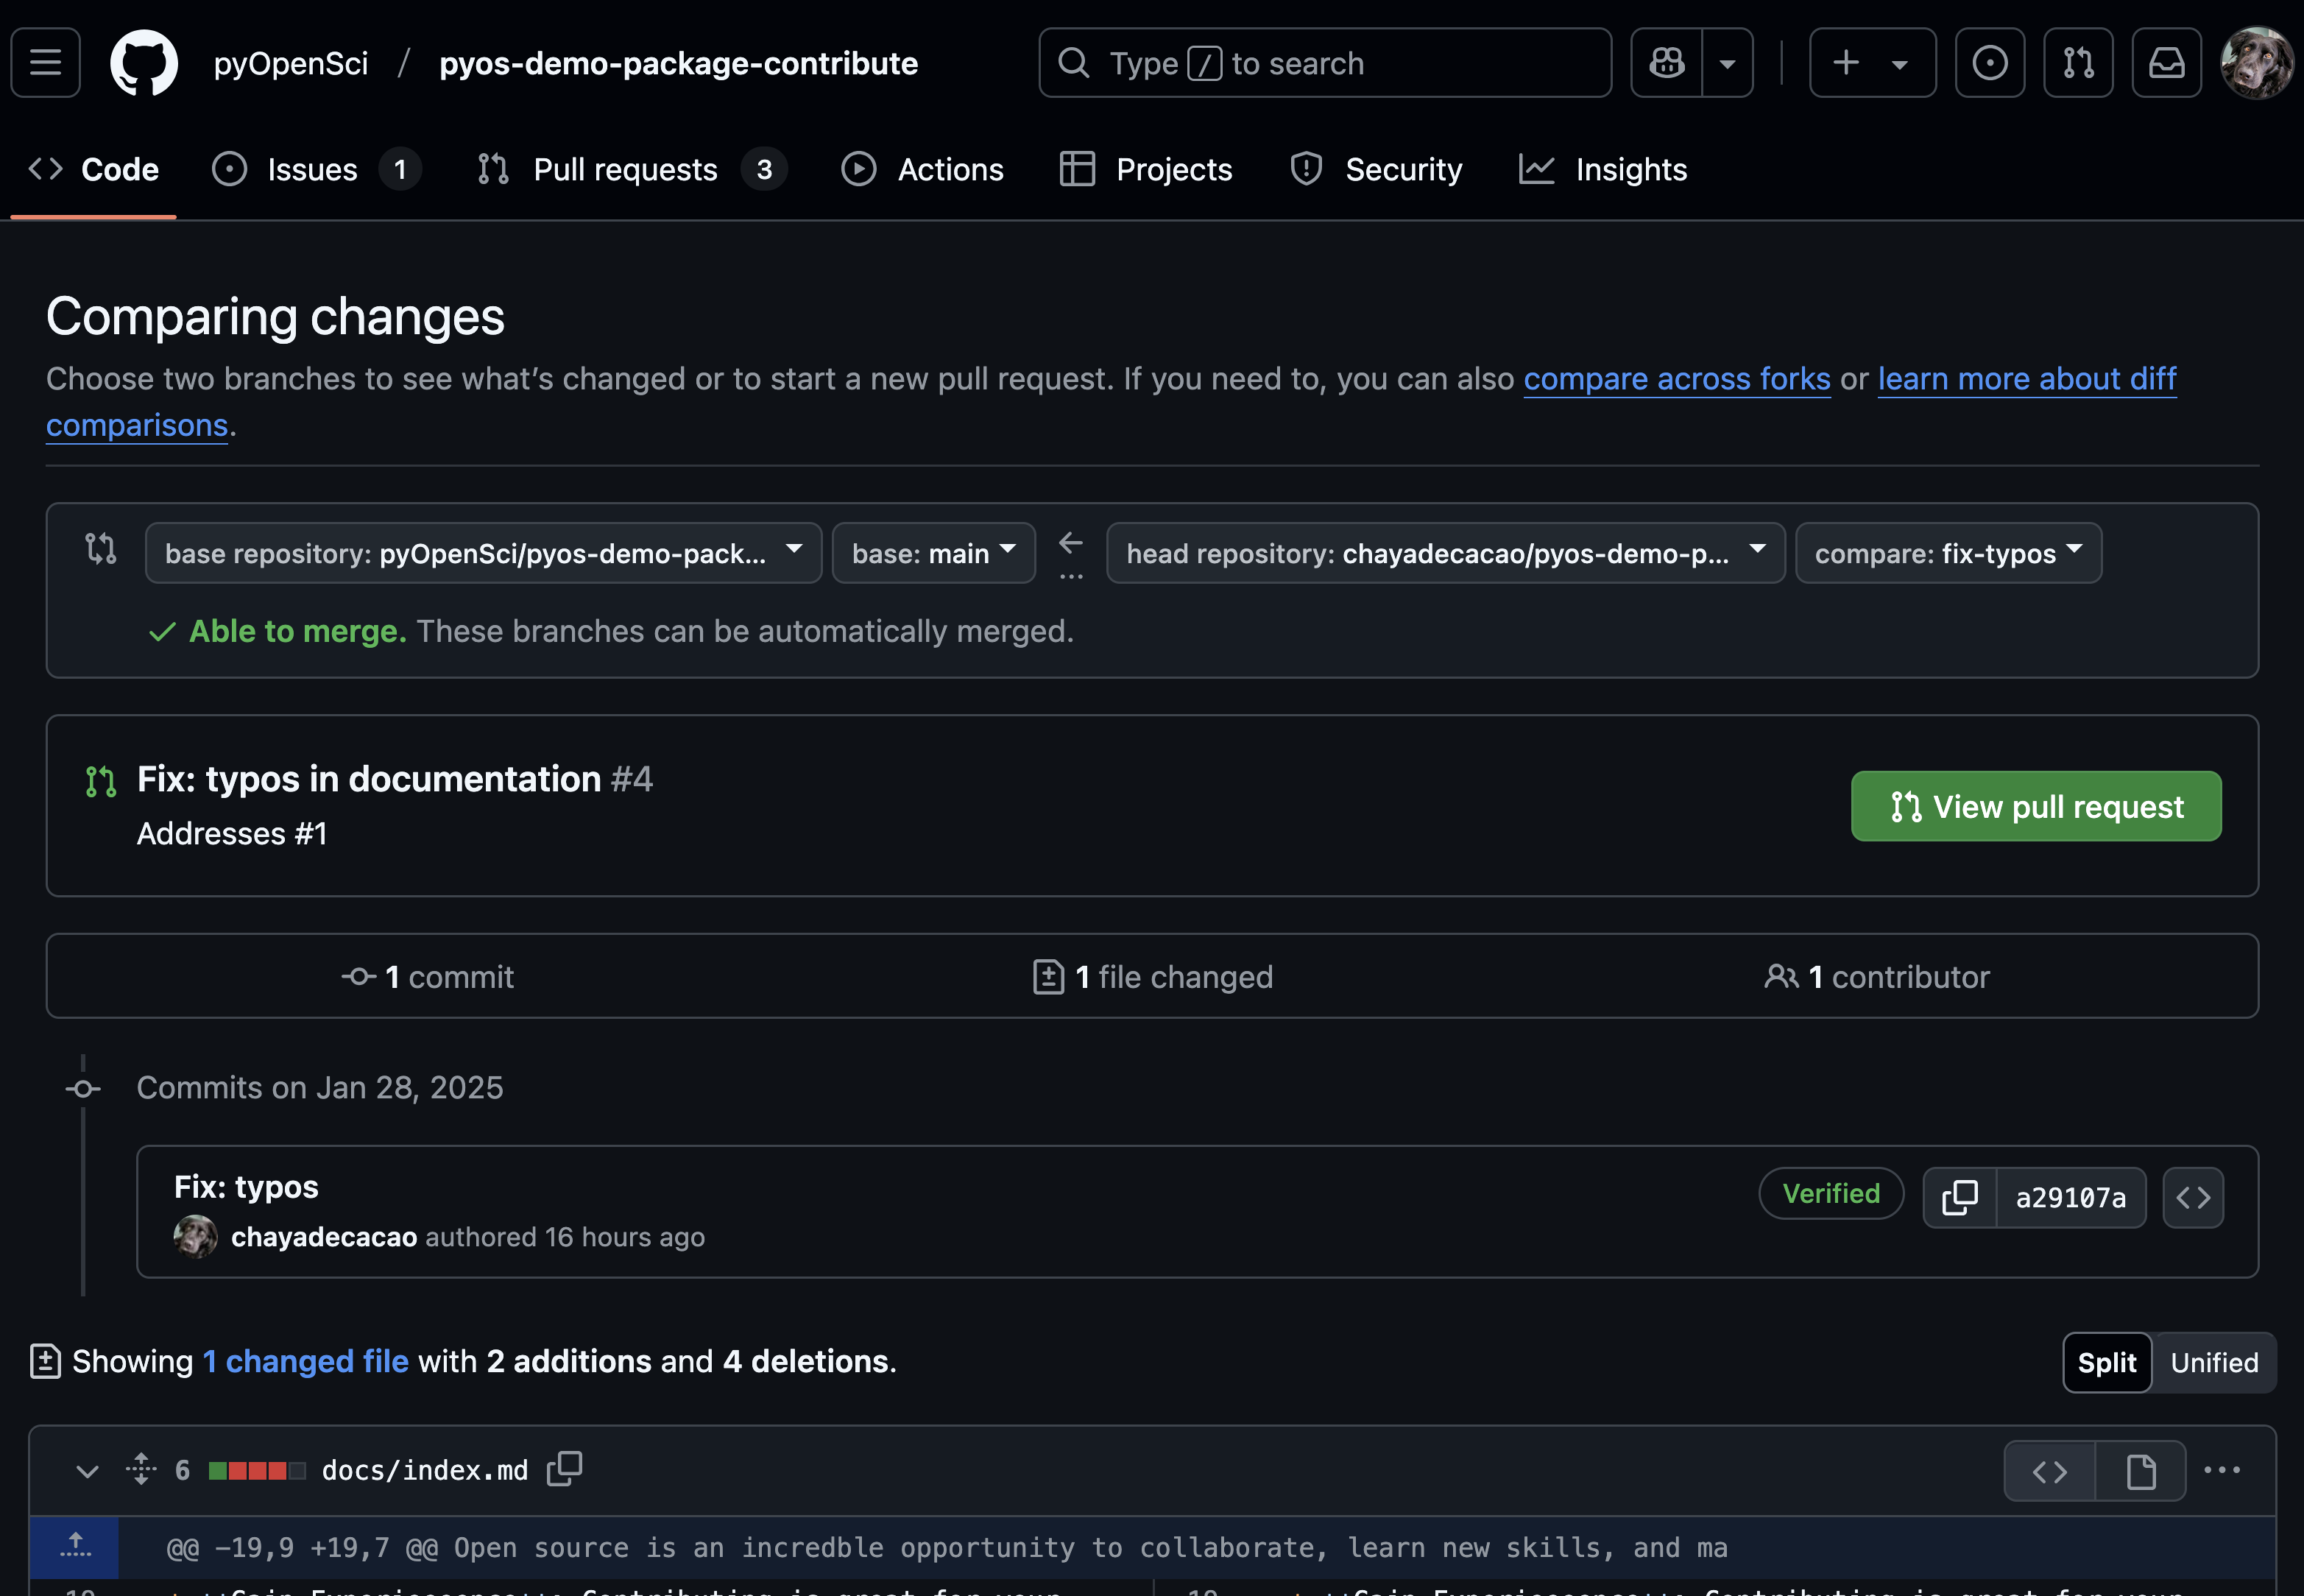Click the compare branches swap icon
The image size is (2304, 1596).
(101, 549)
